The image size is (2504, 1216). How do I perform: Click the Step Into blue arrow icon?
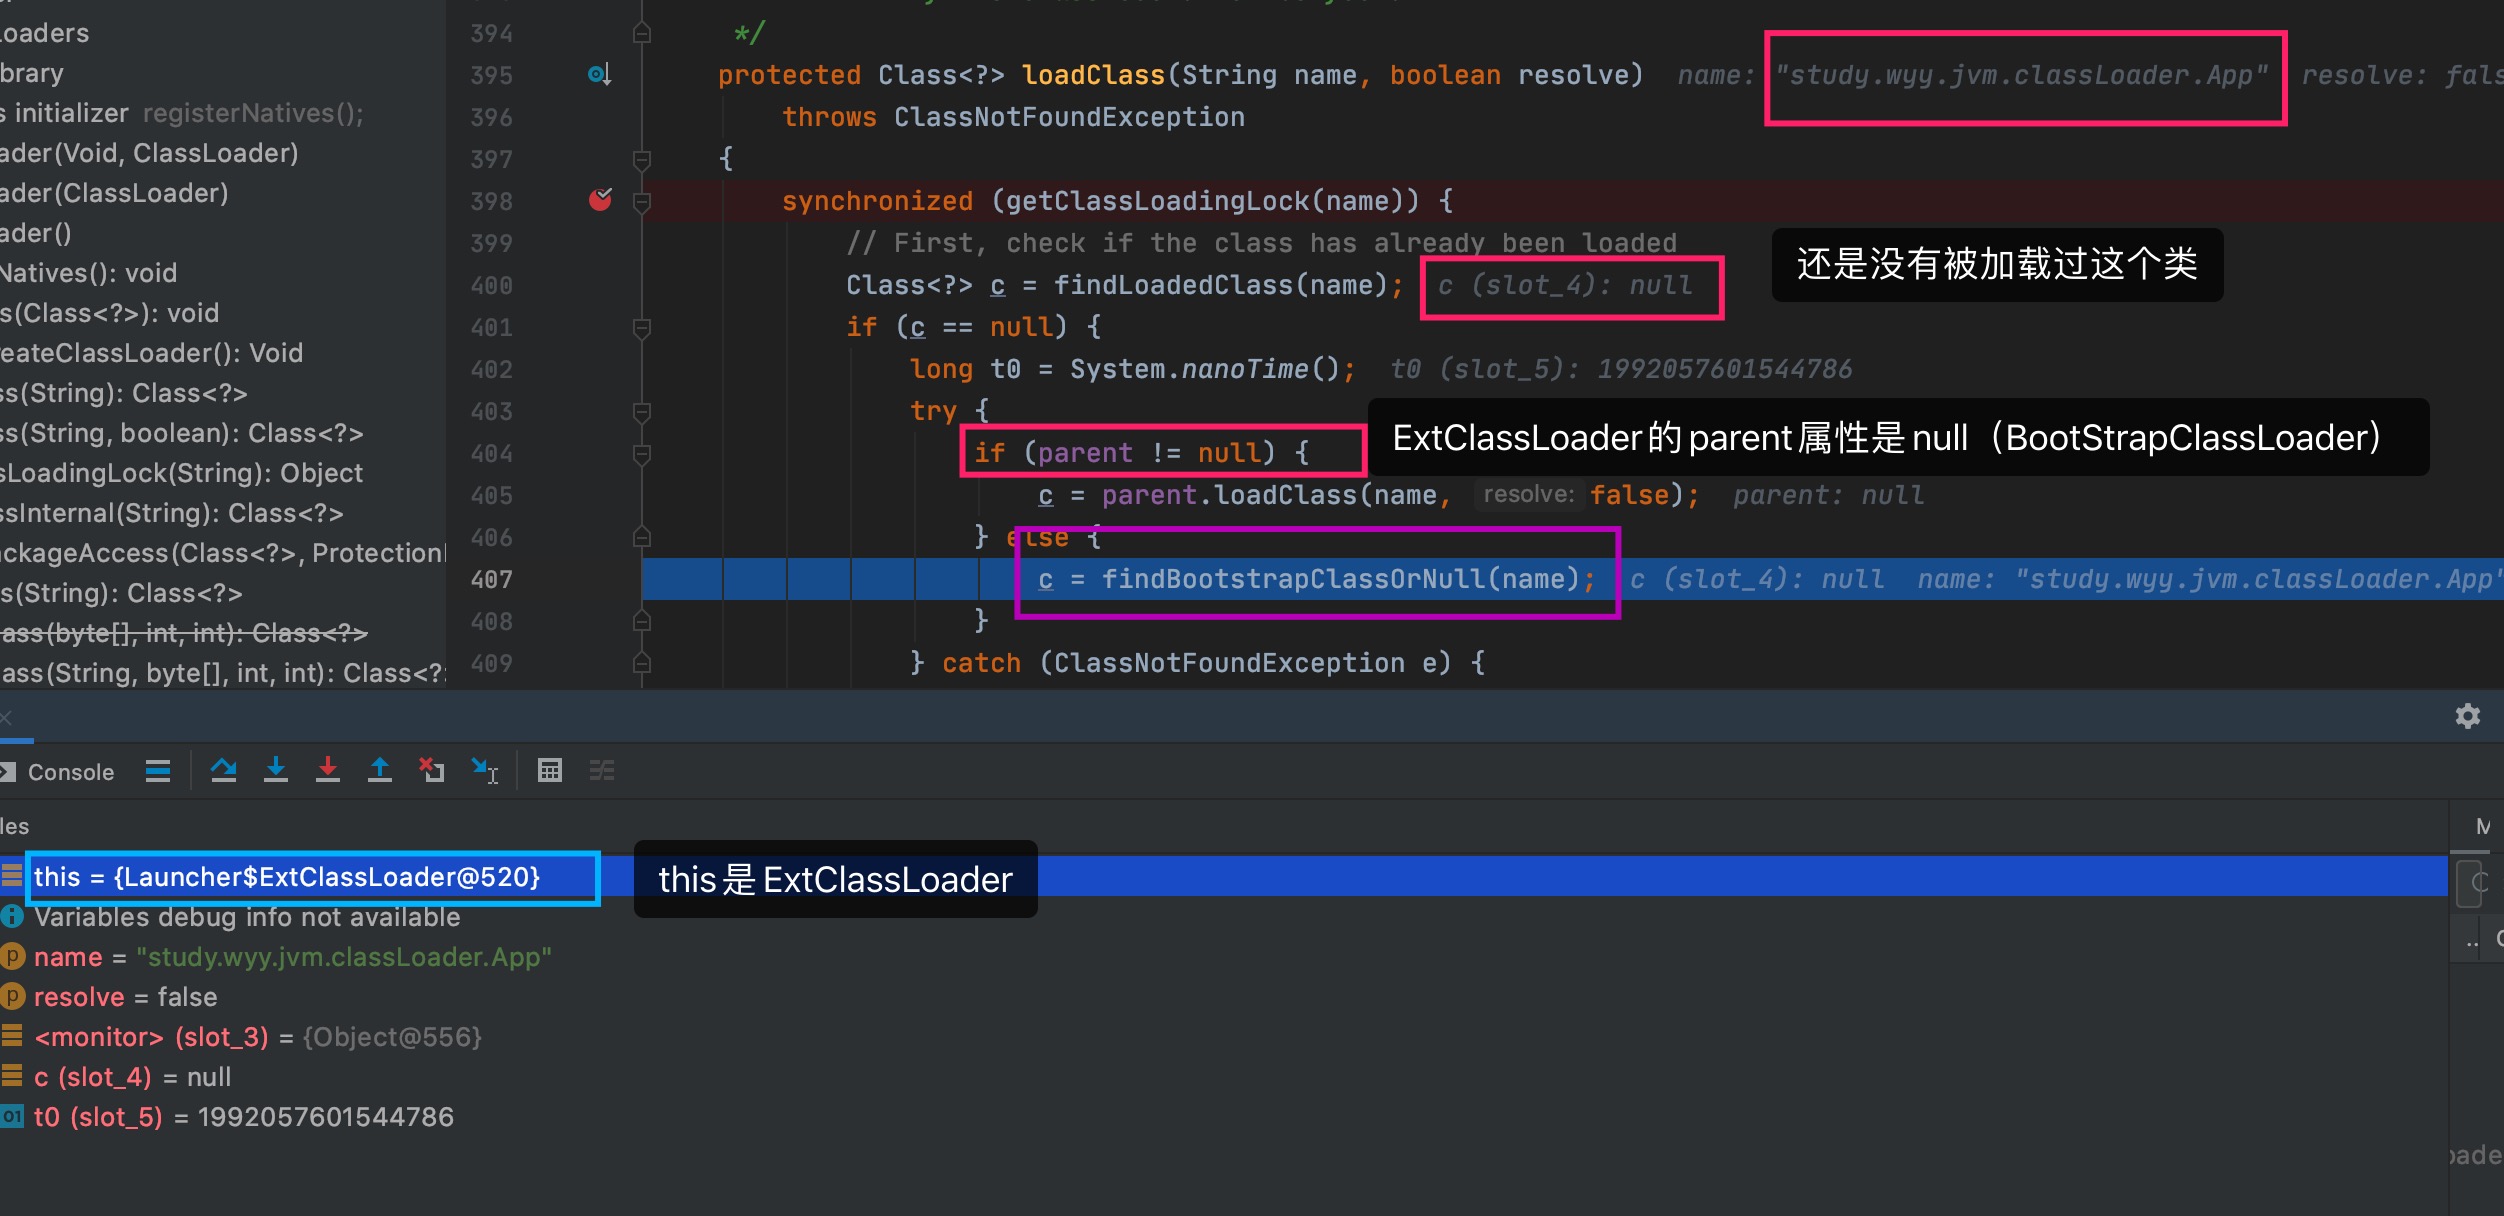[276, 770]
